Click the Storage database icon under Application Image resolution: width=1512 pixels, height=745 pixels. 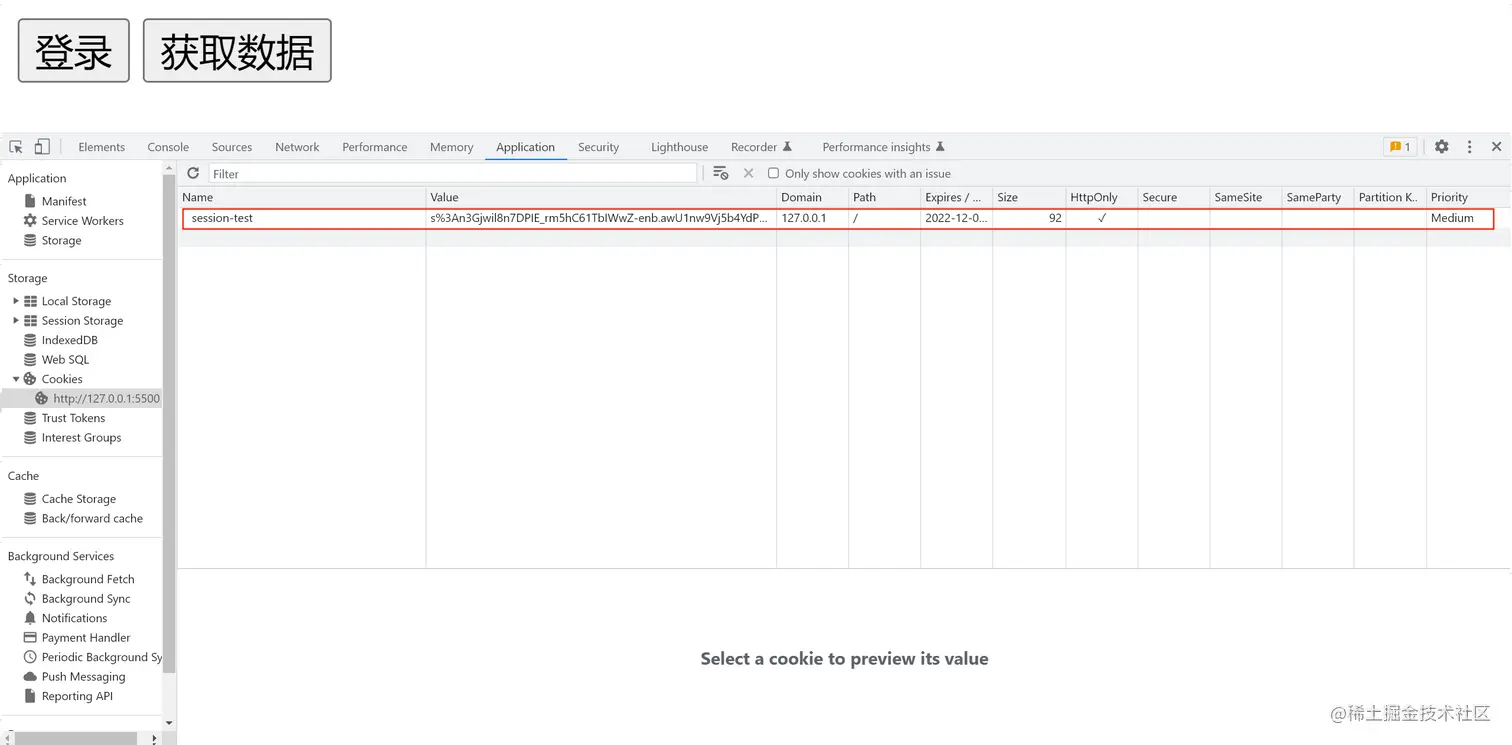pos(30,241)
